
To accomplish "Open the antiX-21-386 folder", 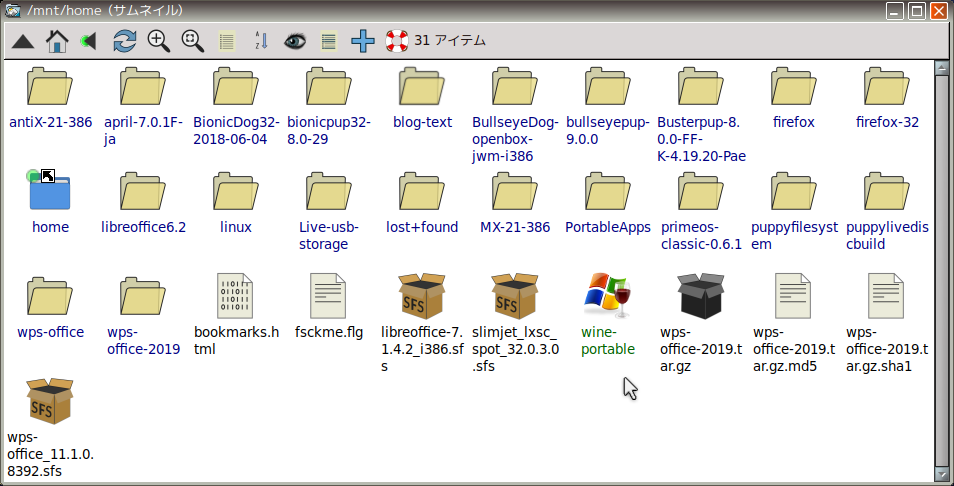I will click(x=50, y=86).
